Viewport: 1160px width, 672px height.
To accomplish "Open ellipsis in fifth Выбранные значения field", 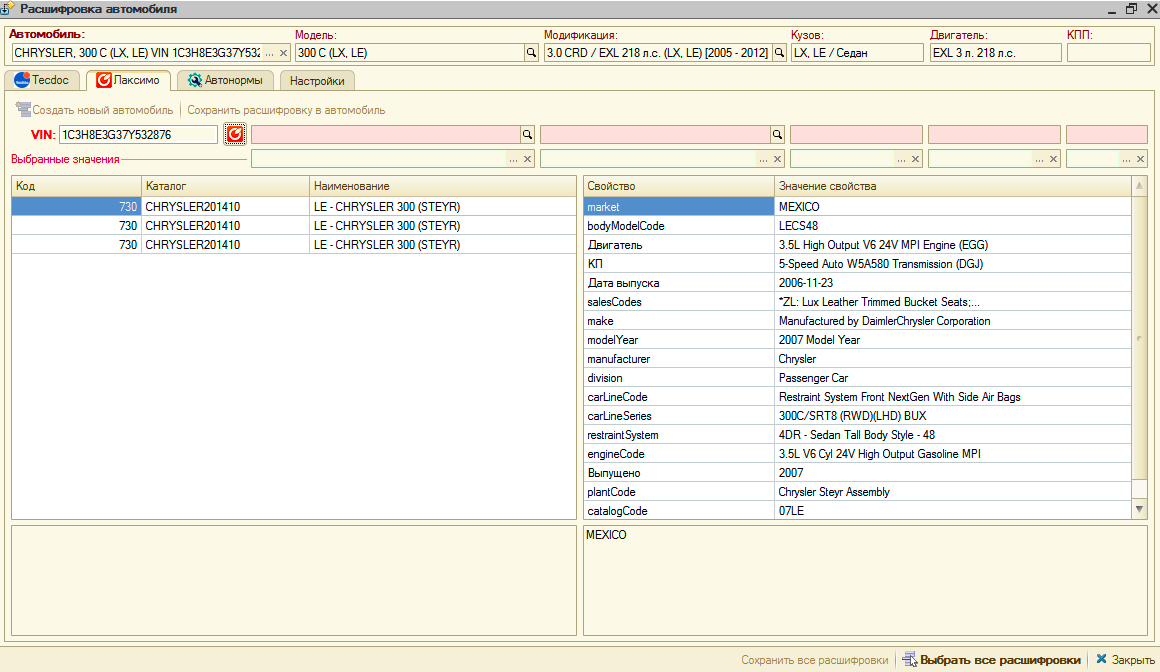I will pyautogui.click(x=1126, y=159).
